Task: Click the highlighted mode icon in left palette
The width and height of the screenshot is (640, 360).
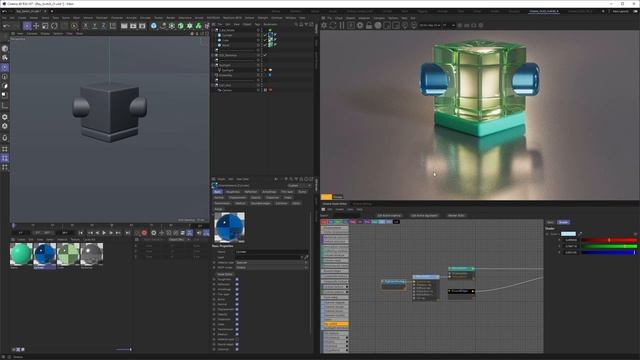Action: (4, 68)
